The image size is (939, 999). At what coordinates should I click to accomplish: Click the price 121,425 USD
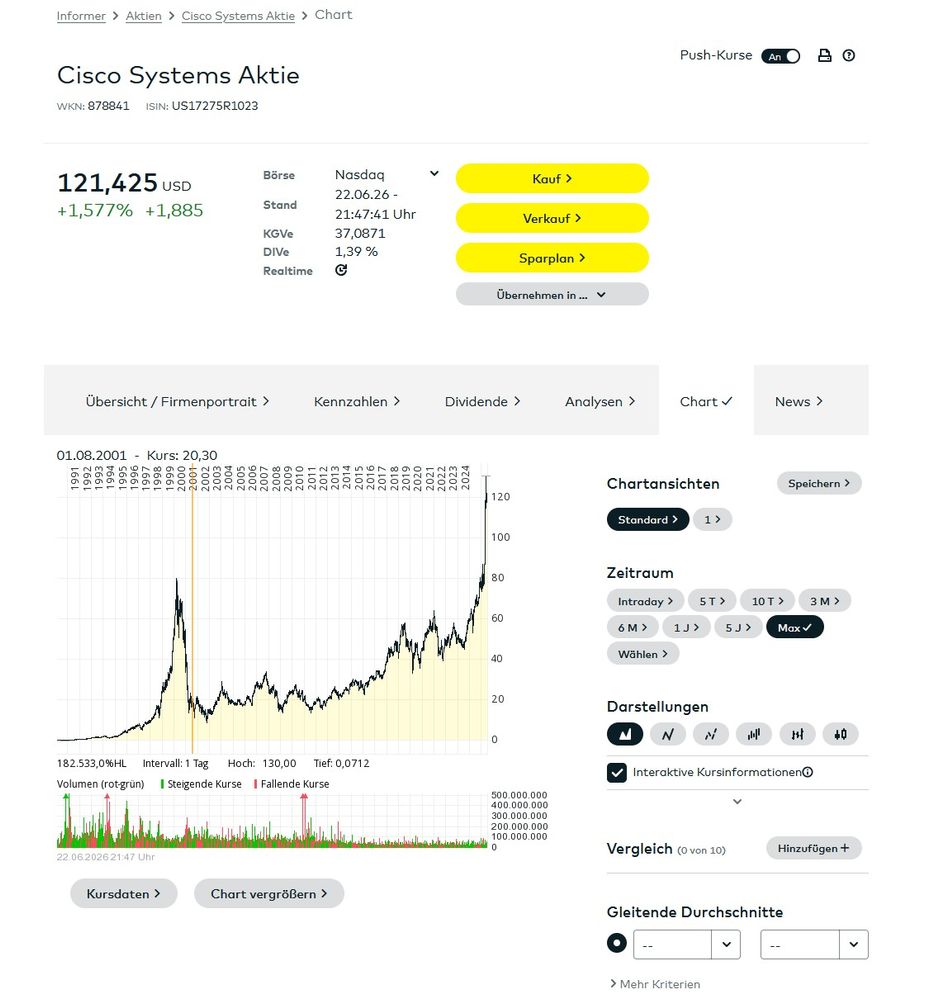(124, 183)
